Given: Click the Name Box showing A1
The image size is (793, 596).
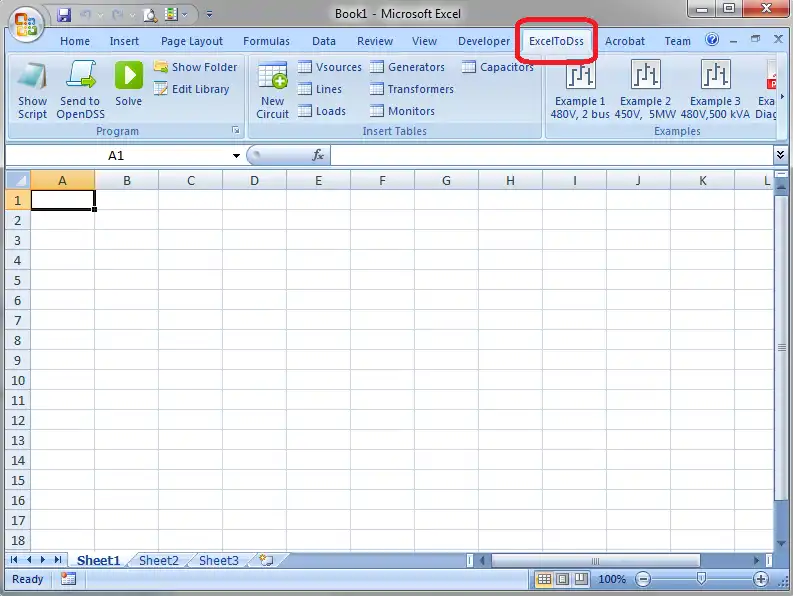Looking at the screenshot, I should [x=116, y=155].
